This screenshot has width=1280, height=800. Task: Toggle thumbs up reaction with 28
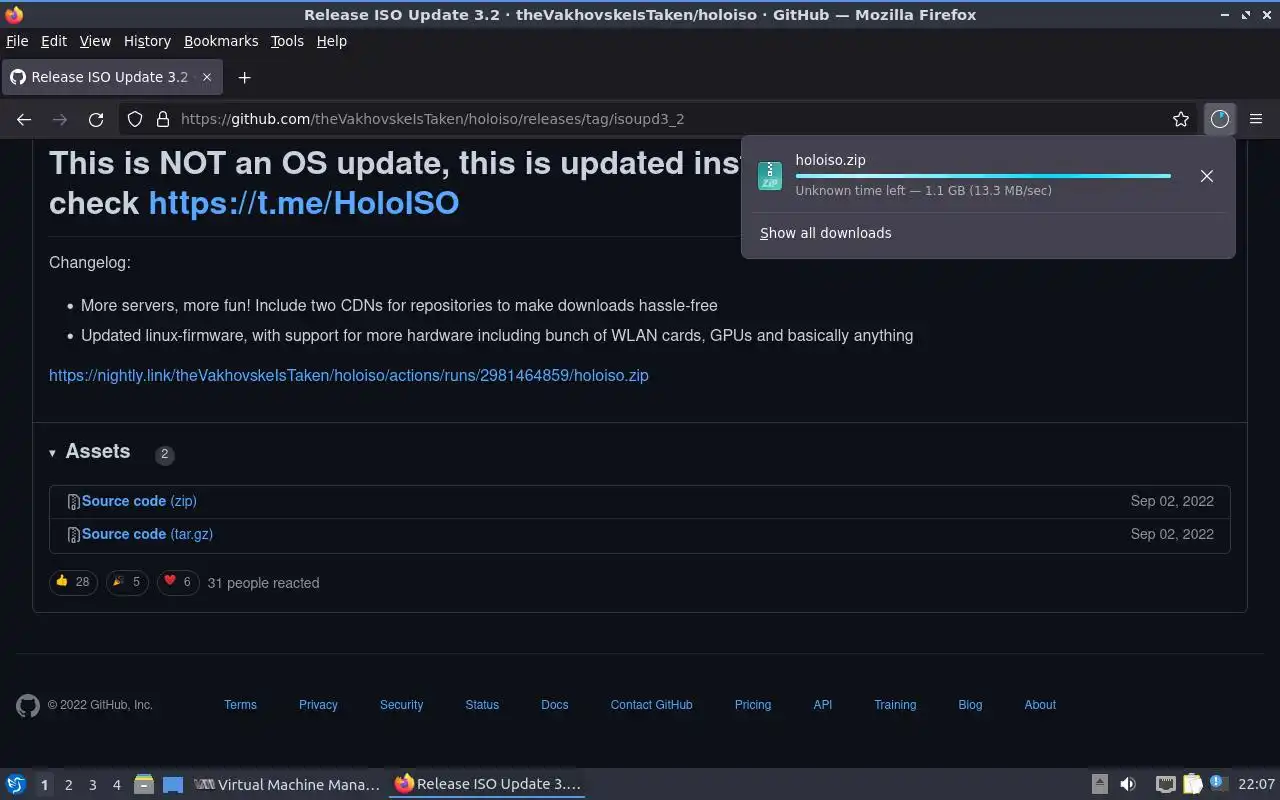(x=73, y=582)
